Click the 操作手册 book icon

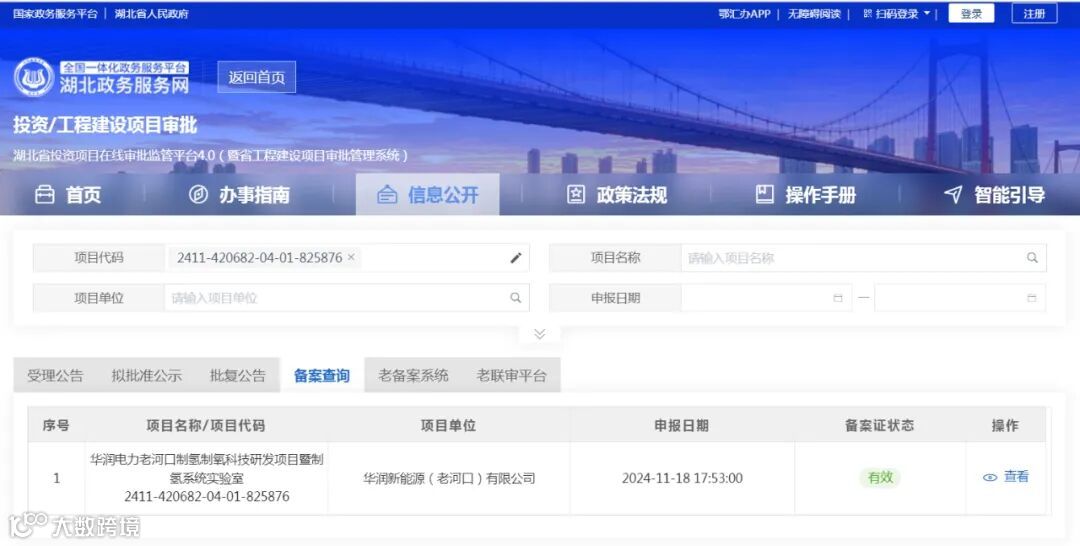point(765,195)
